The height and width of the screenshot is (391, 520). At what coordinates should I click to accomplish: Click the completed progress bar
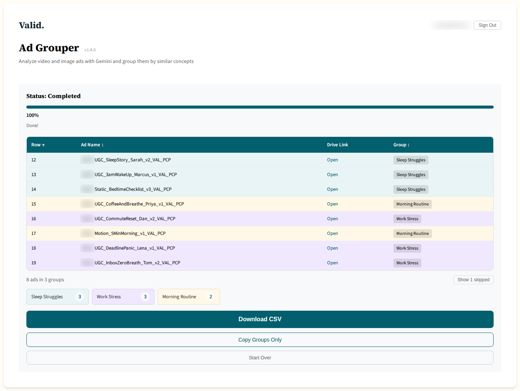tap(260, 107)
